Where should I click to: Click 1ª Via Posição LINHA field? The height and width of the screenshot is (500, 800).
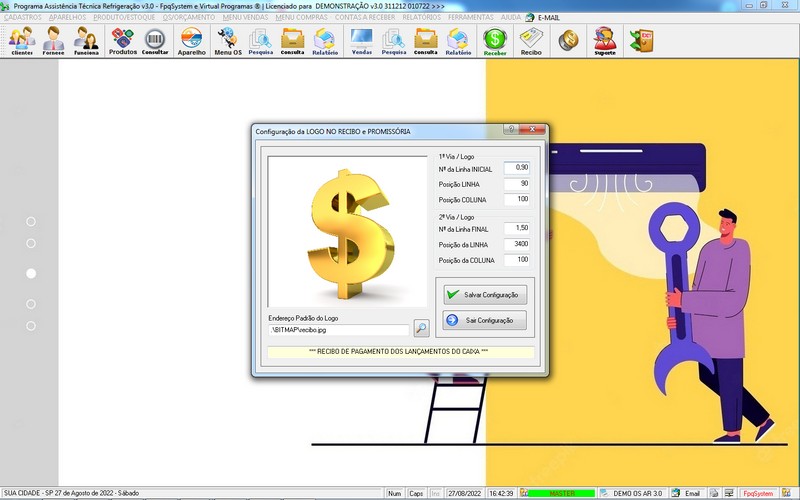[516, 184]
